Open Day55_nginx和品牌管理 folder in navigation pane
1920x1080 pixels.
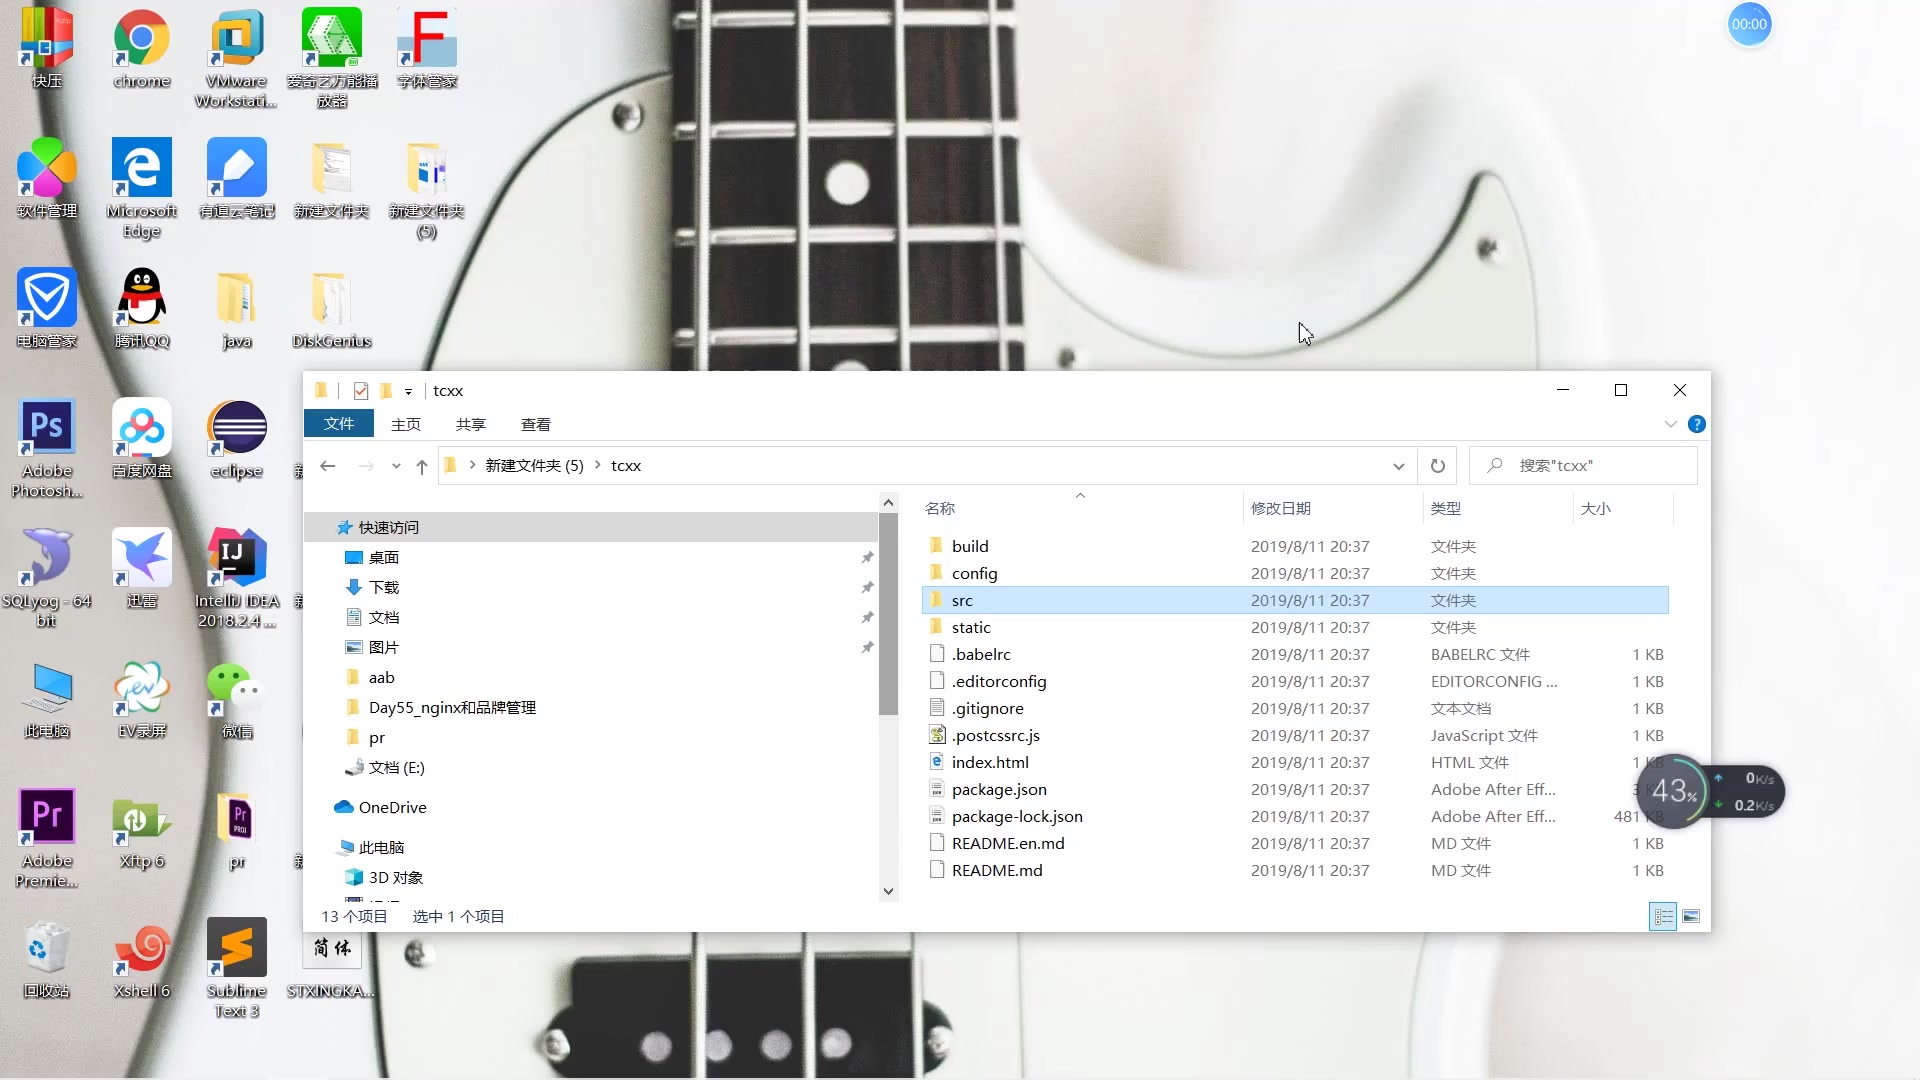(x=591, y=707)
